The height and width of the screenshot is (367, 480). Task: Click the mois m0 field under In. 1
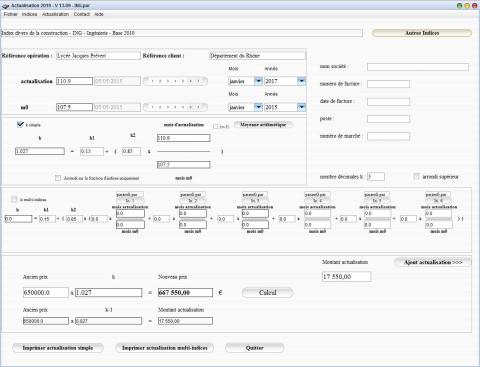tap(130, 225)
